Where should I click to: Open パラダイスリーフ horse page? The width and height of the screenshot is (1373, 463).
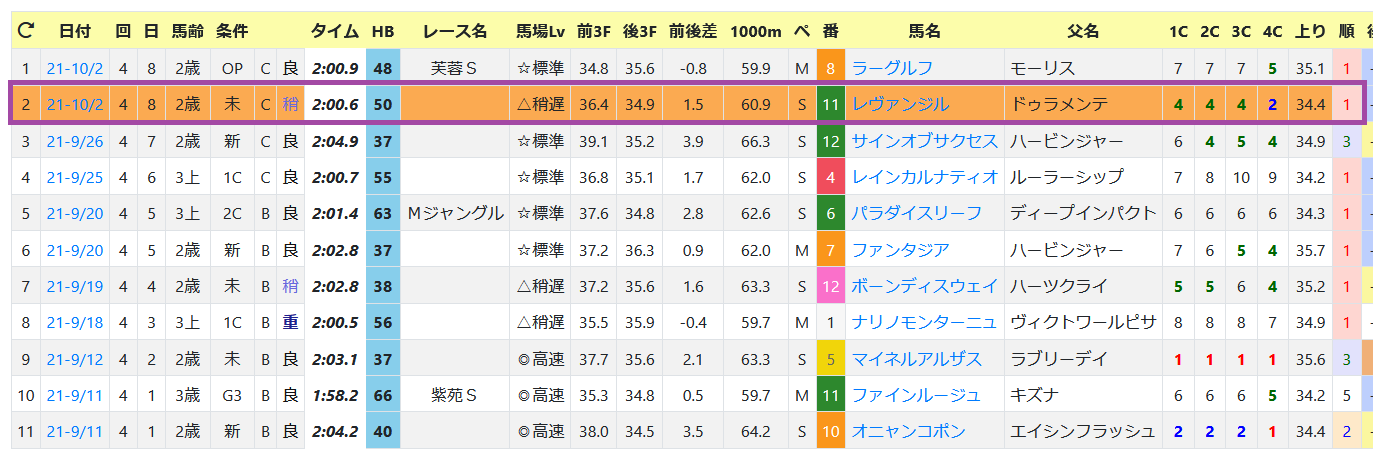pyautogui.click(x=916, y=213)
